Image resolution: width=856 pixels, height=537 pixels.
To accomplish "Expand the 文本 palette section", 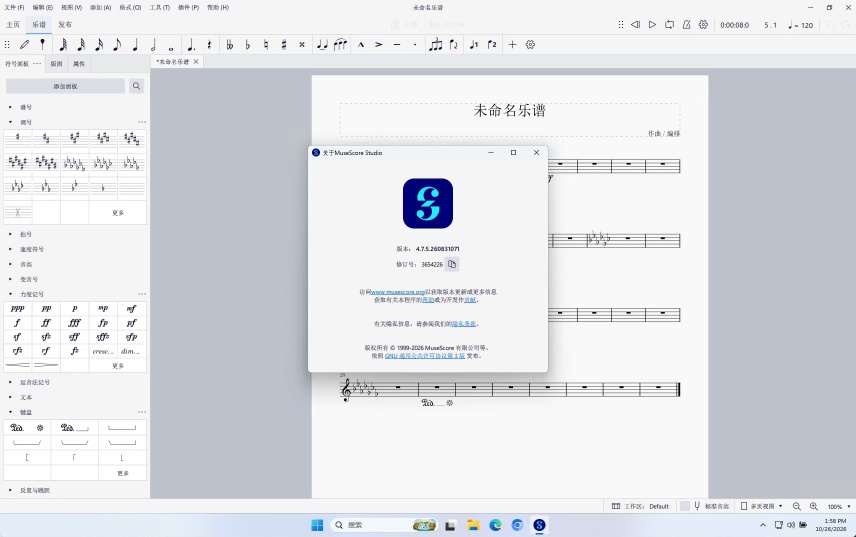I will pyautogui.click(x=10, y=397).
